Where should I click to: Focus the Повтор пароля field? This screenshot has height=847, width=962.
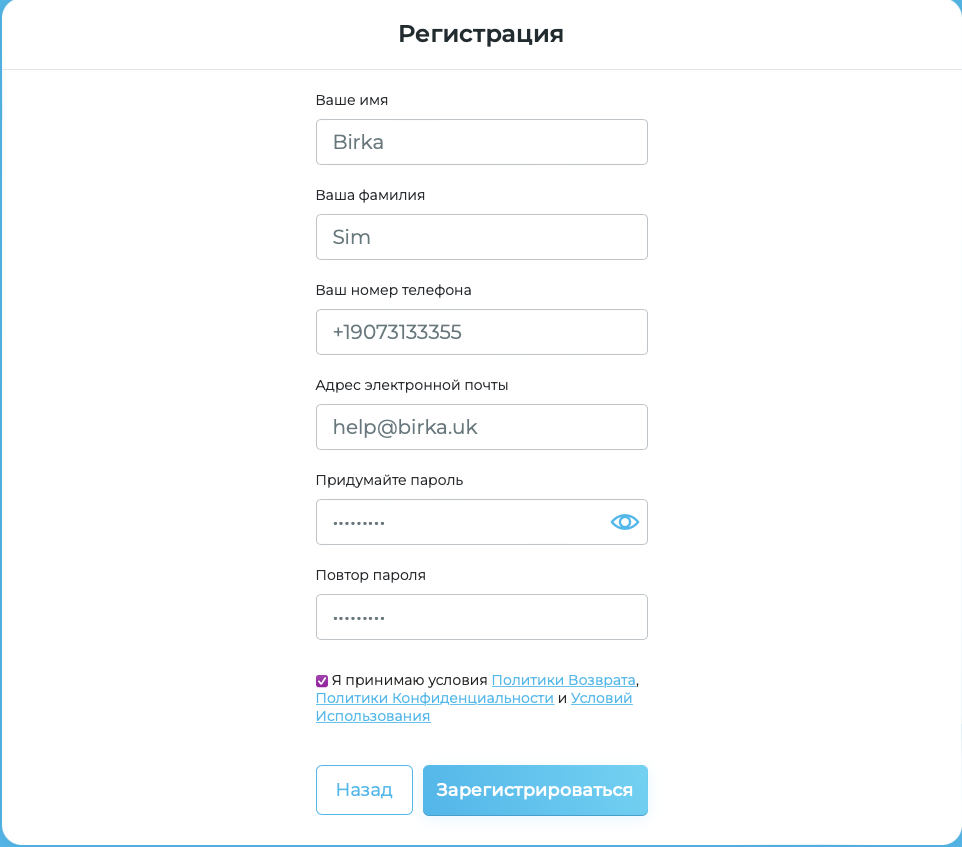(482, 617)
